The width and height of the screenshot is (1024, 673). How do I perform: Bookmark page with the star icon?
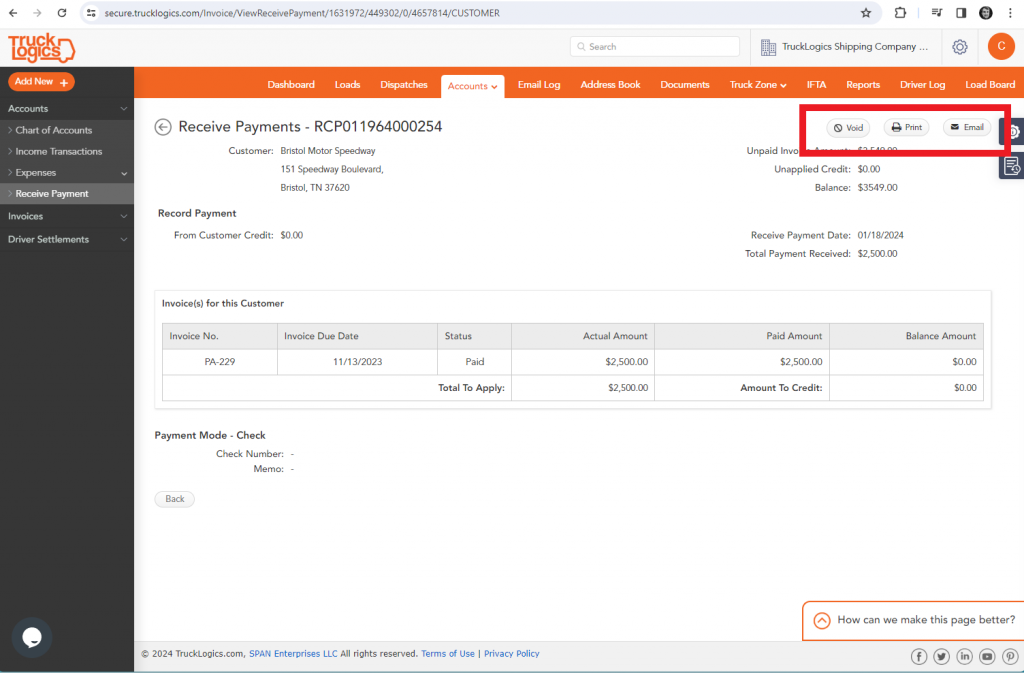click(866, 13)
